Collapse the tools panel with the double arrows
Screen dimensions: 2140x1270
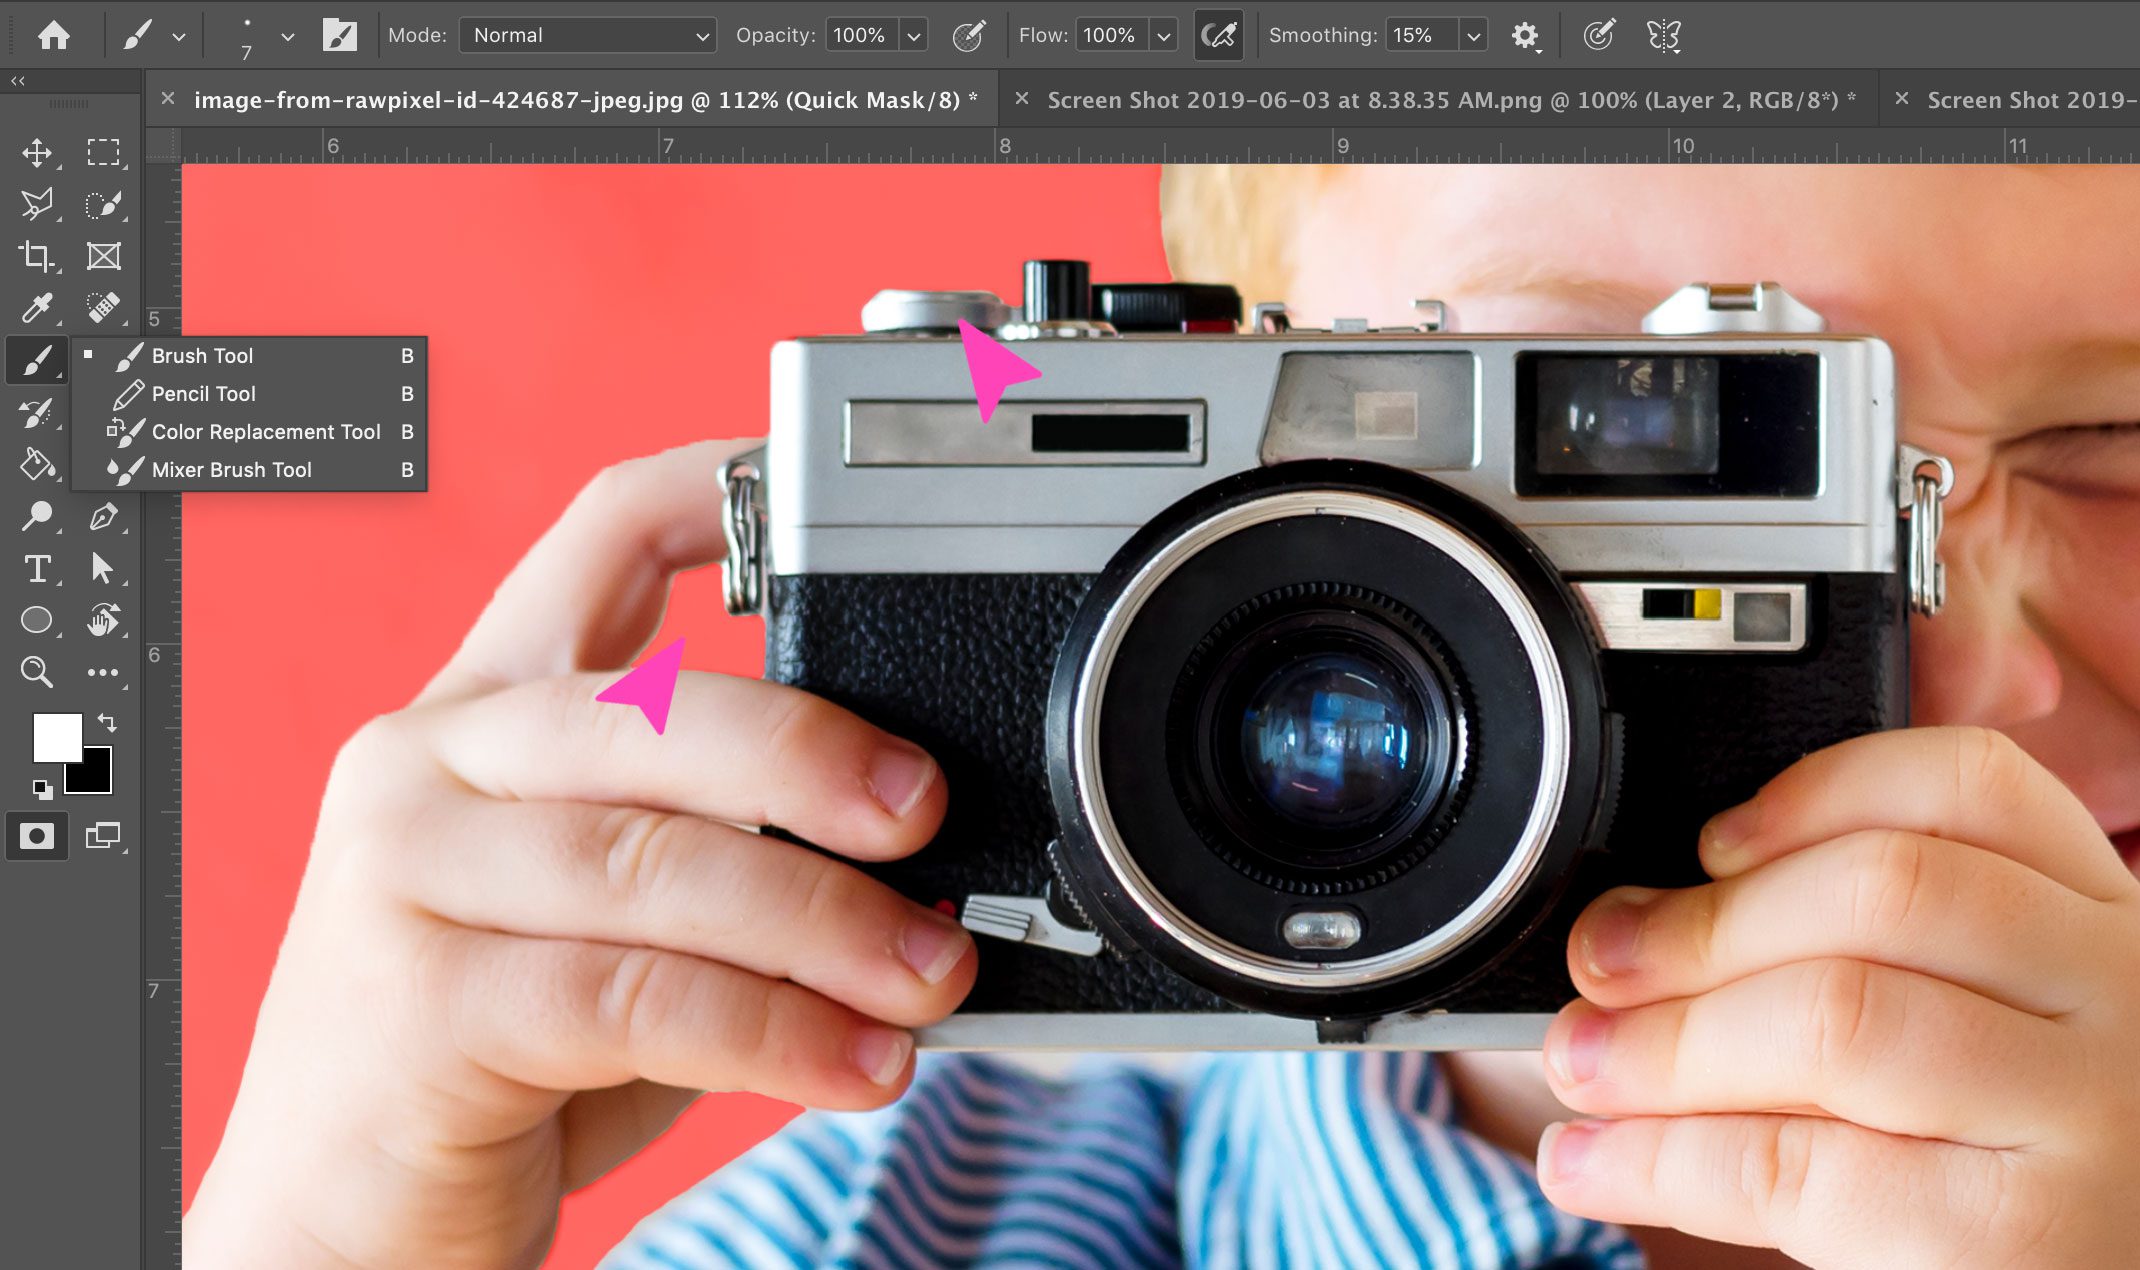tap(17, 80)
